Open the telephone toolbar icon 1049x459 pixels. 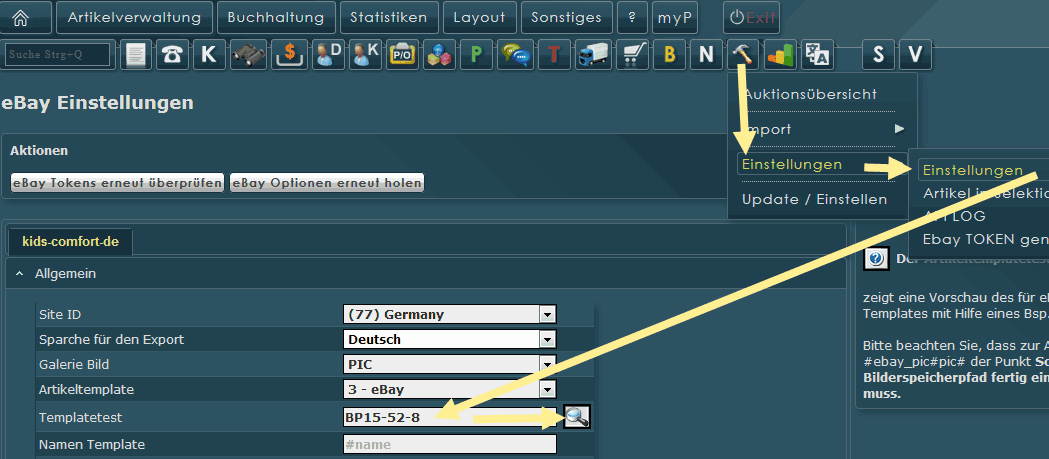click(173, 55)
